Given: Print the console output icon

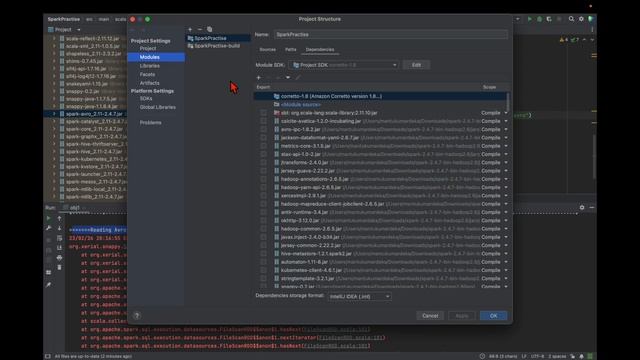Looking at the screenshot, I should tap(59, 258).
